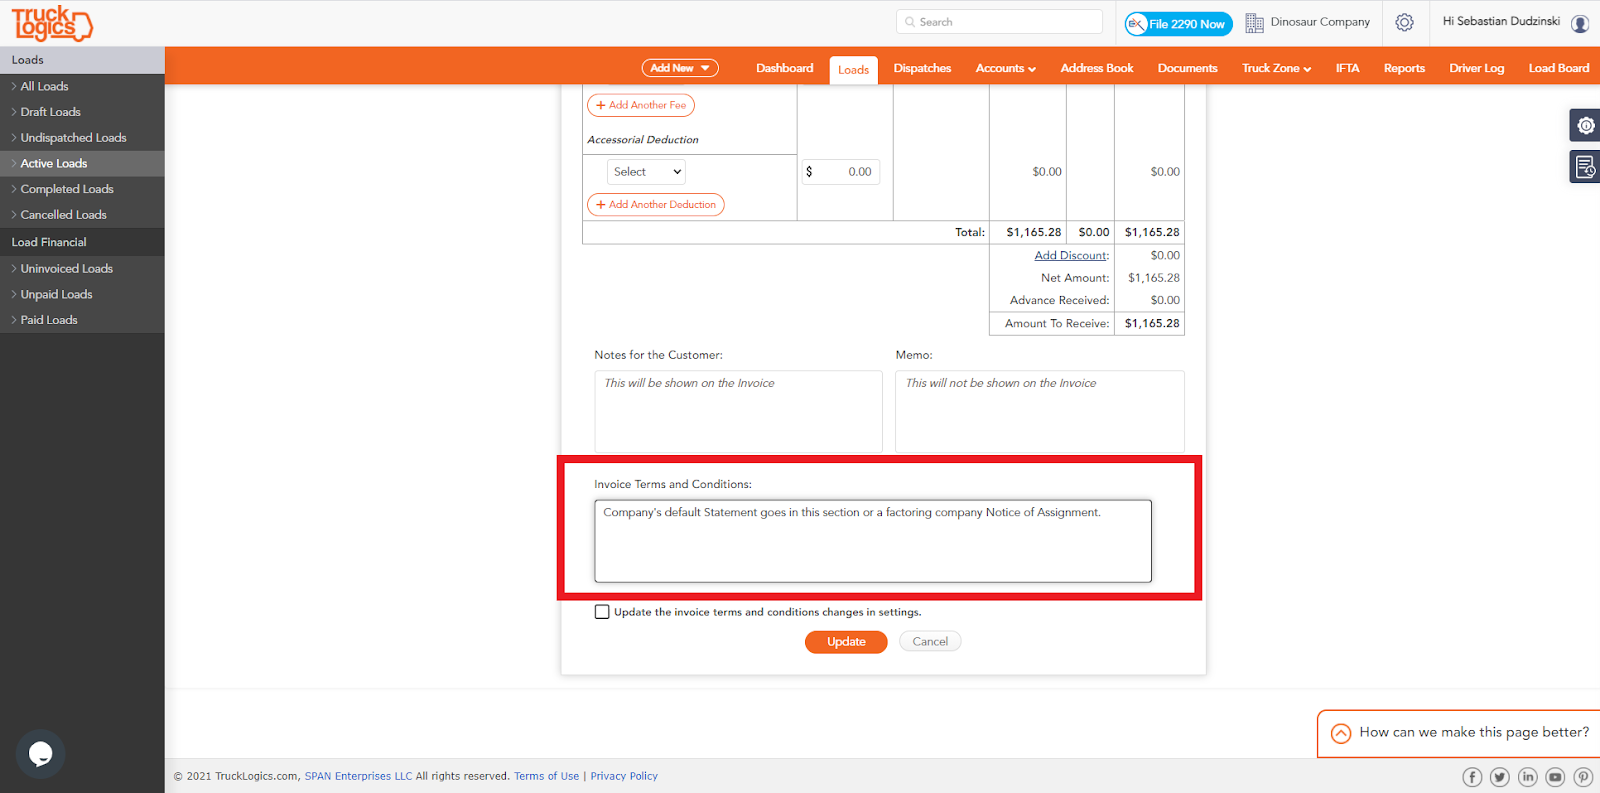Click Hi Sebastian Dudzinski greeting
The height and width of the screenshot is (793, 1600).
point(1501,21)
